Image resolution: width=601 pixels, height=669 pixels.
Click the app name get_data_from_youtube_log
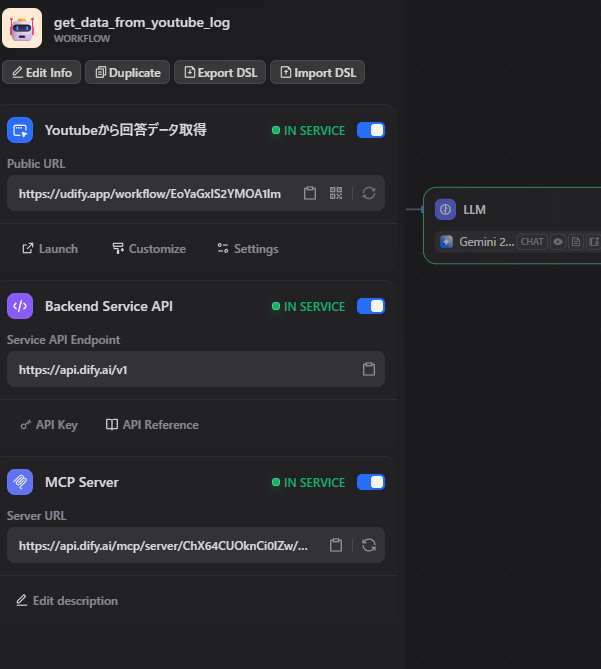(142, 22)
